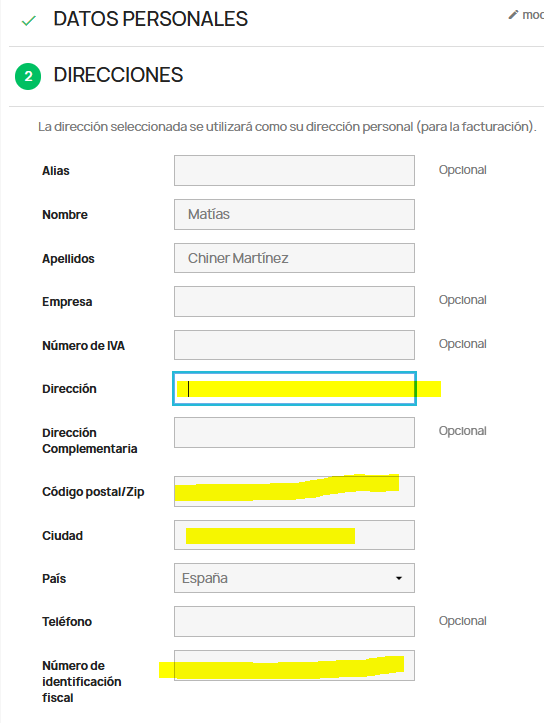Open the Direcciones section header
The image size is (544, 723).
point(118,75)
